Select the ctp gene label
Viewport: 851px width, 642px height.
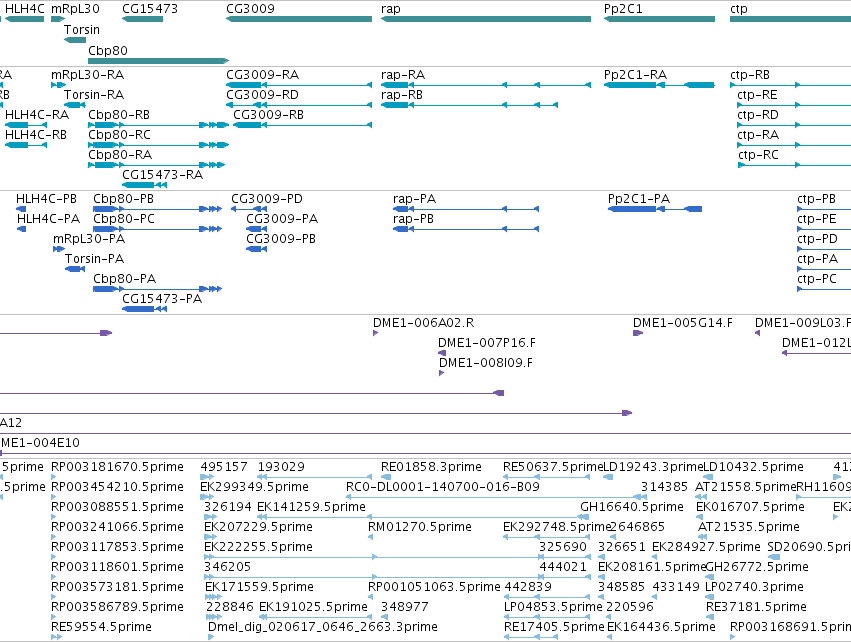click(739, 9)
